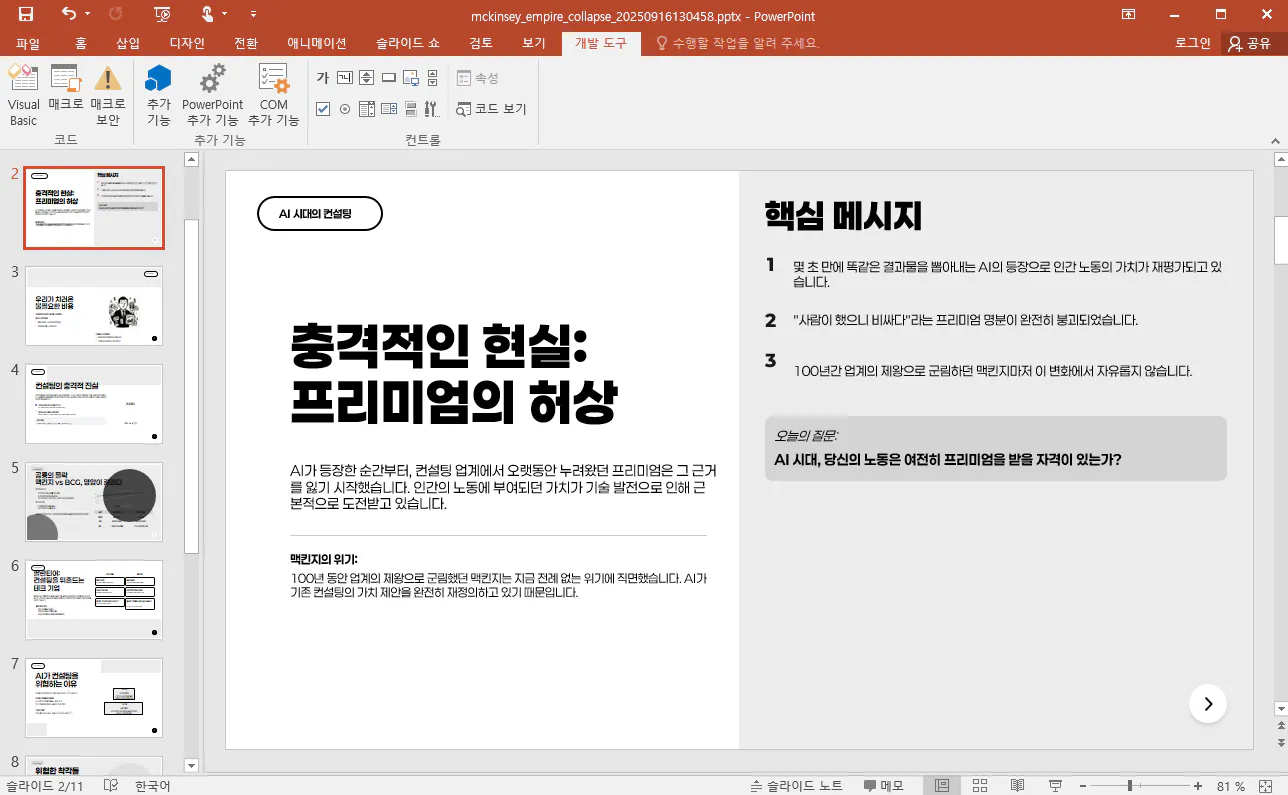
Task: Open COM add-ins (COM 추가 기능) dialog
Action: pos(273,95)
